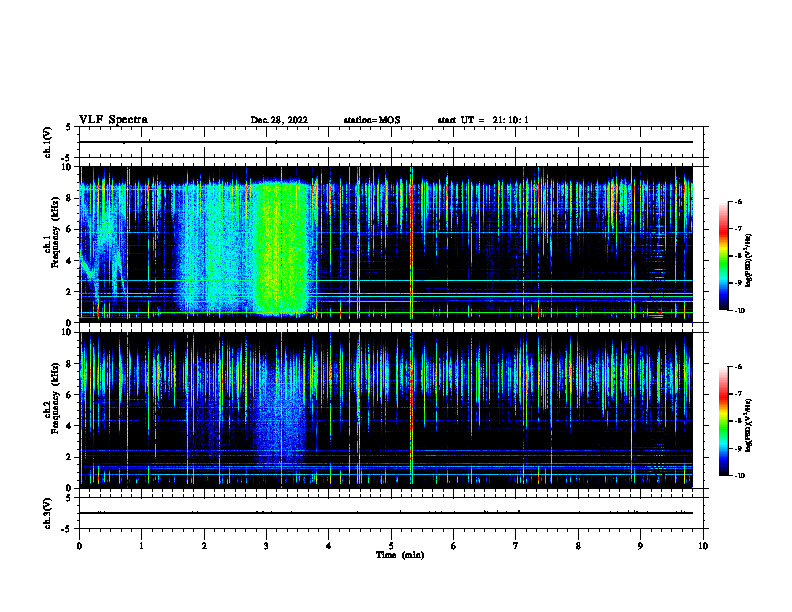
Task: Click the time axis tick label '7'
Action: point(516,546)
